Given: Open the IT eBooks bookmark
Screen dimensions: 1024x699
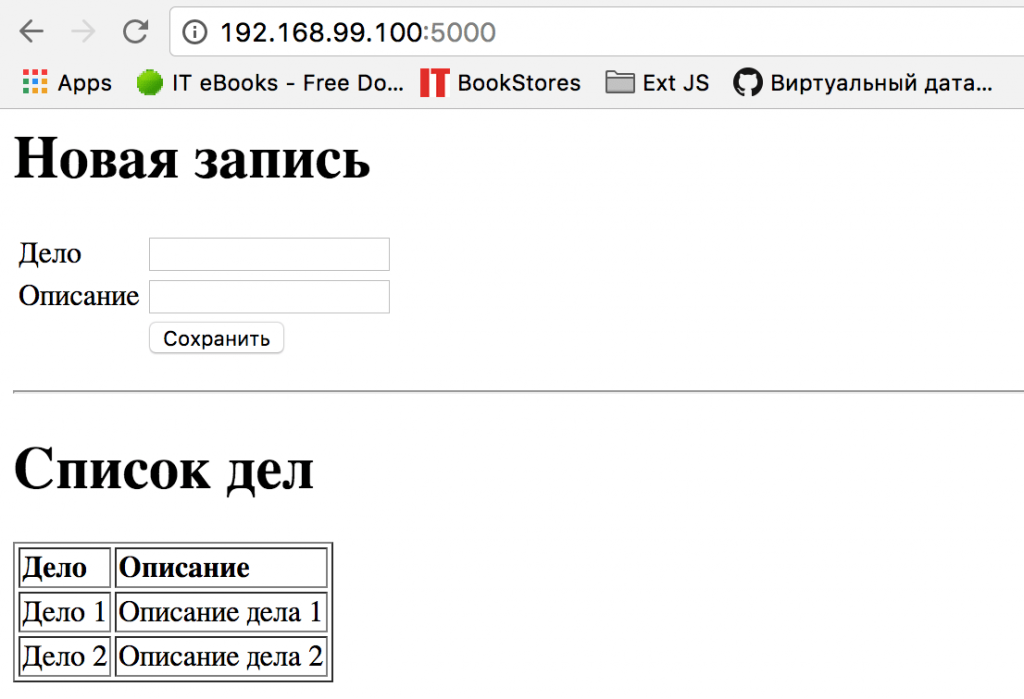Looking at the screenshot, I should [270, 83].
